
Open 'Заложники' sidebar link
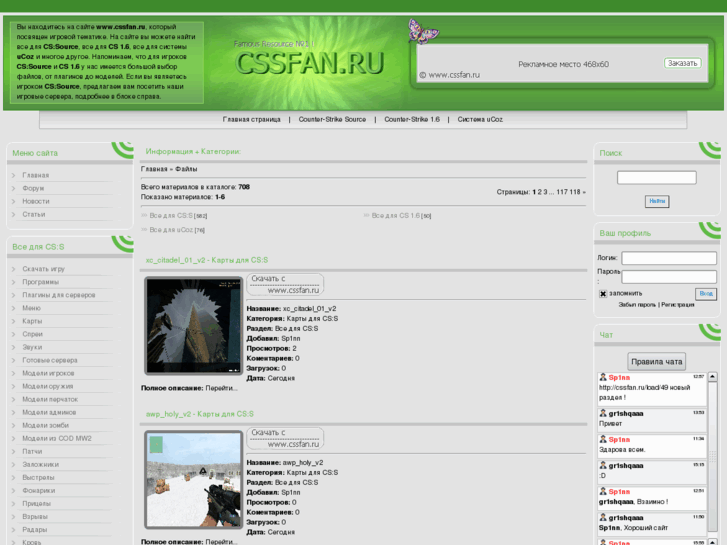pos(41,464)
